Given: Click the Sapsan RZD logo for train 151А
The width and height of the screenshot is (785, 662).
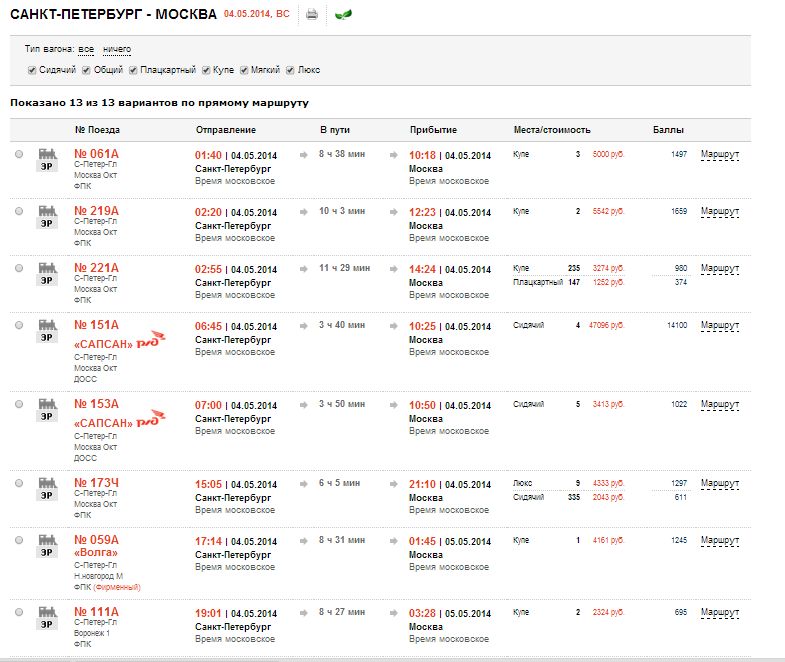Looking at the screenshot, I should coord(152,341).
